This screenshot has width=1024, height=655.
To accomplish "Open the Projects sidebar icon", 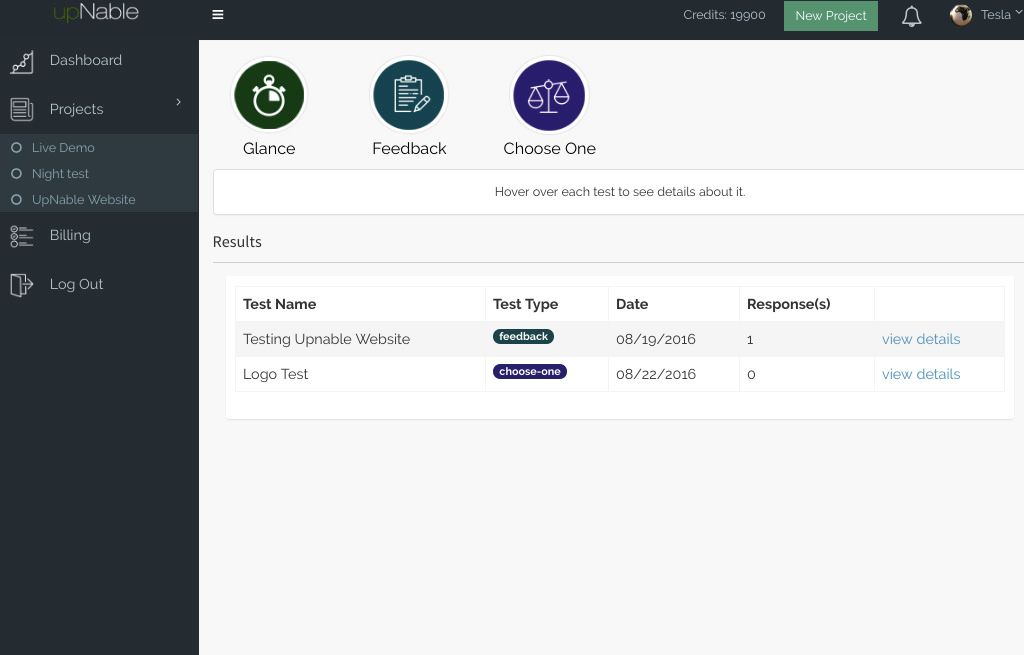I will click(22, 109).
